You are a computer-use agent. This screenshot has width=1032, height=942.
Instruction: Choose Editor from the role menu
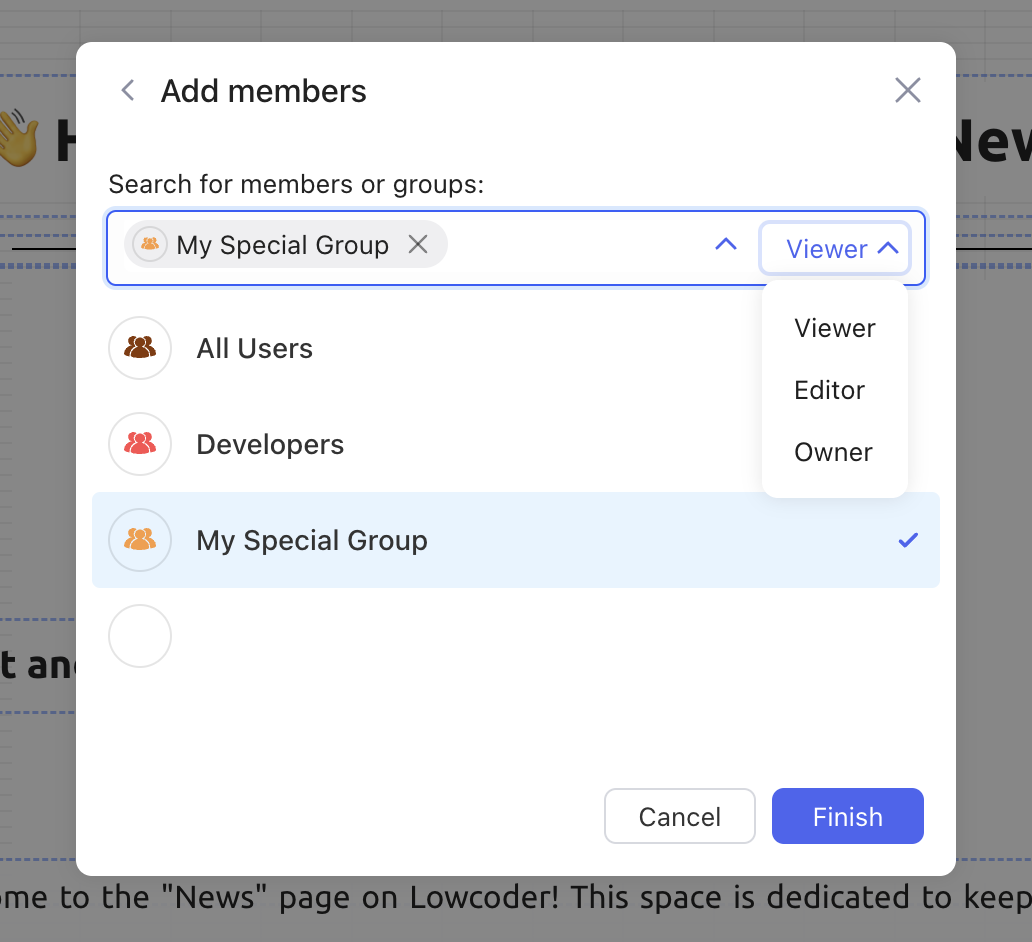point(829,390)
